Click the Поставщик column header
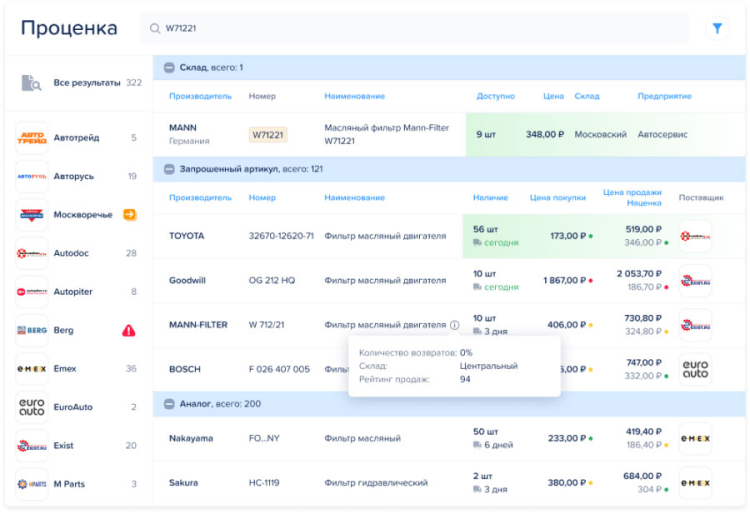 (701, 197)
